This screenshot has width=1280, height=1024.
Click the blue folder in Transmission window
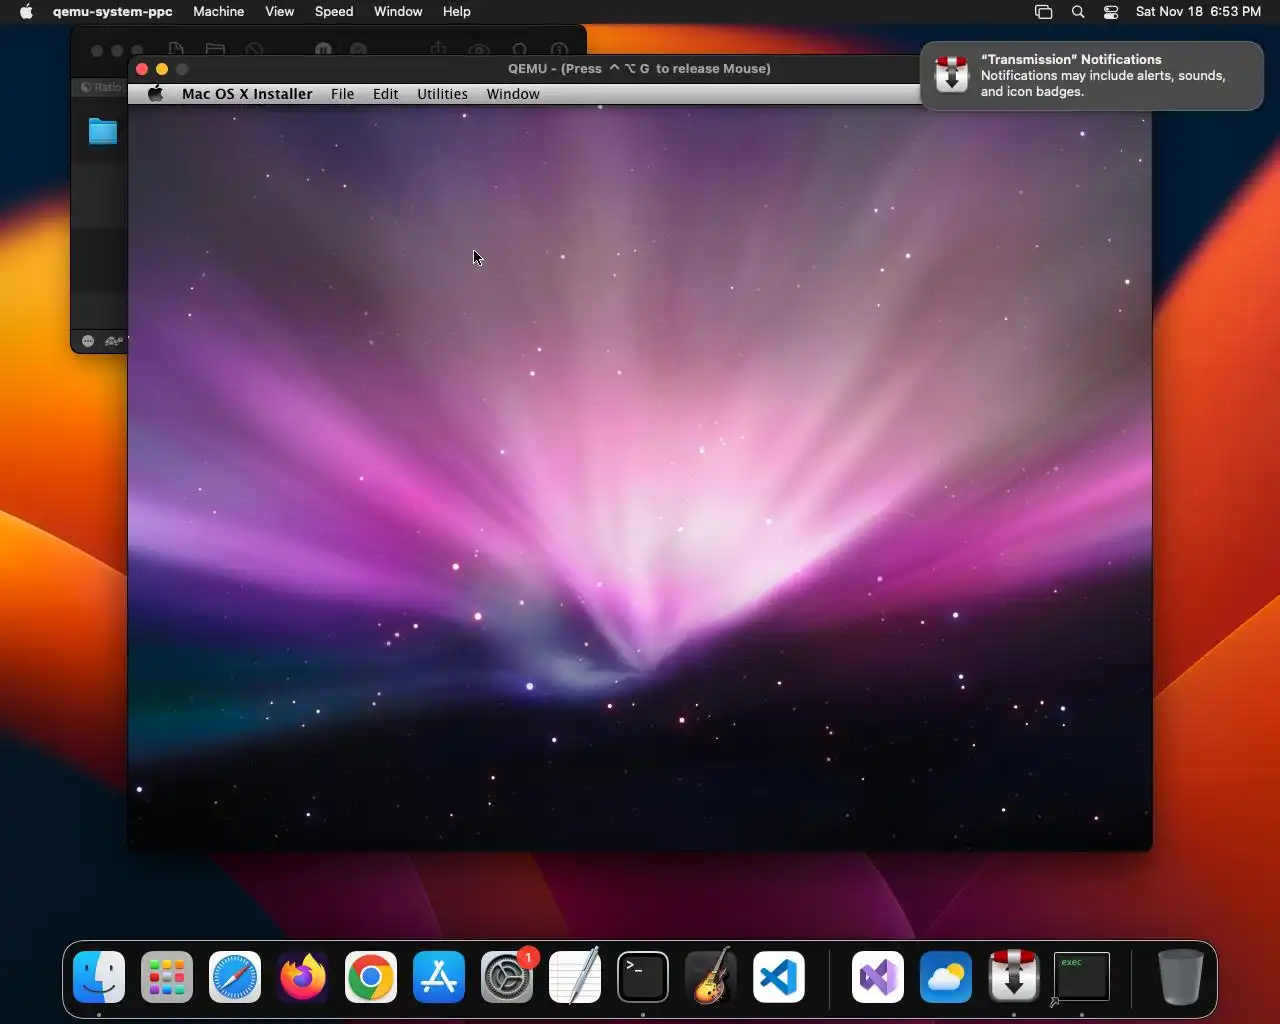coord(102,131)
